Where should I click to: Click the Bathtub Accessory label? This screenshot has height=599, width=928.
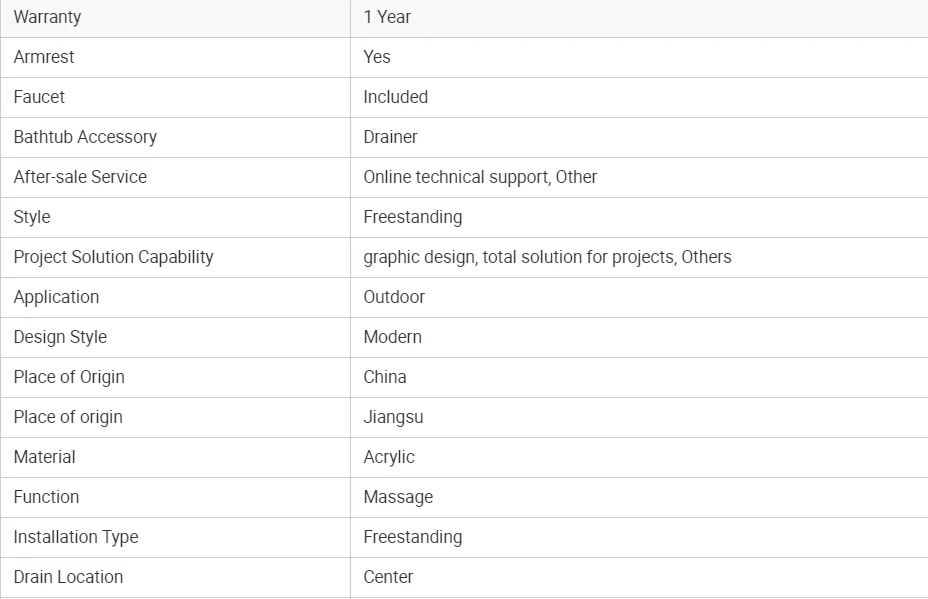85,137
